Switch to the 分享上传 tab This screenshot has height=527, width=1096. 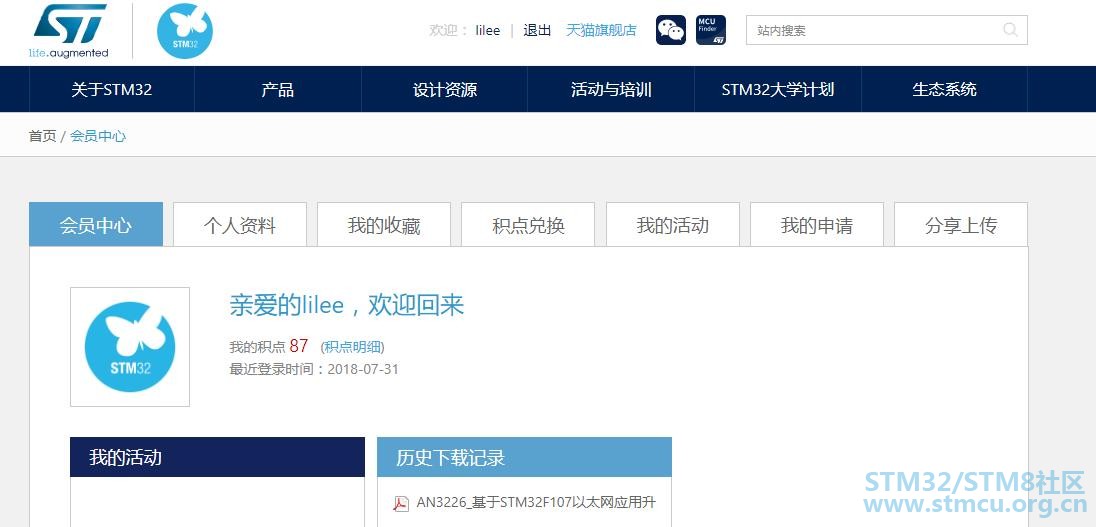[x=961, y=225]
